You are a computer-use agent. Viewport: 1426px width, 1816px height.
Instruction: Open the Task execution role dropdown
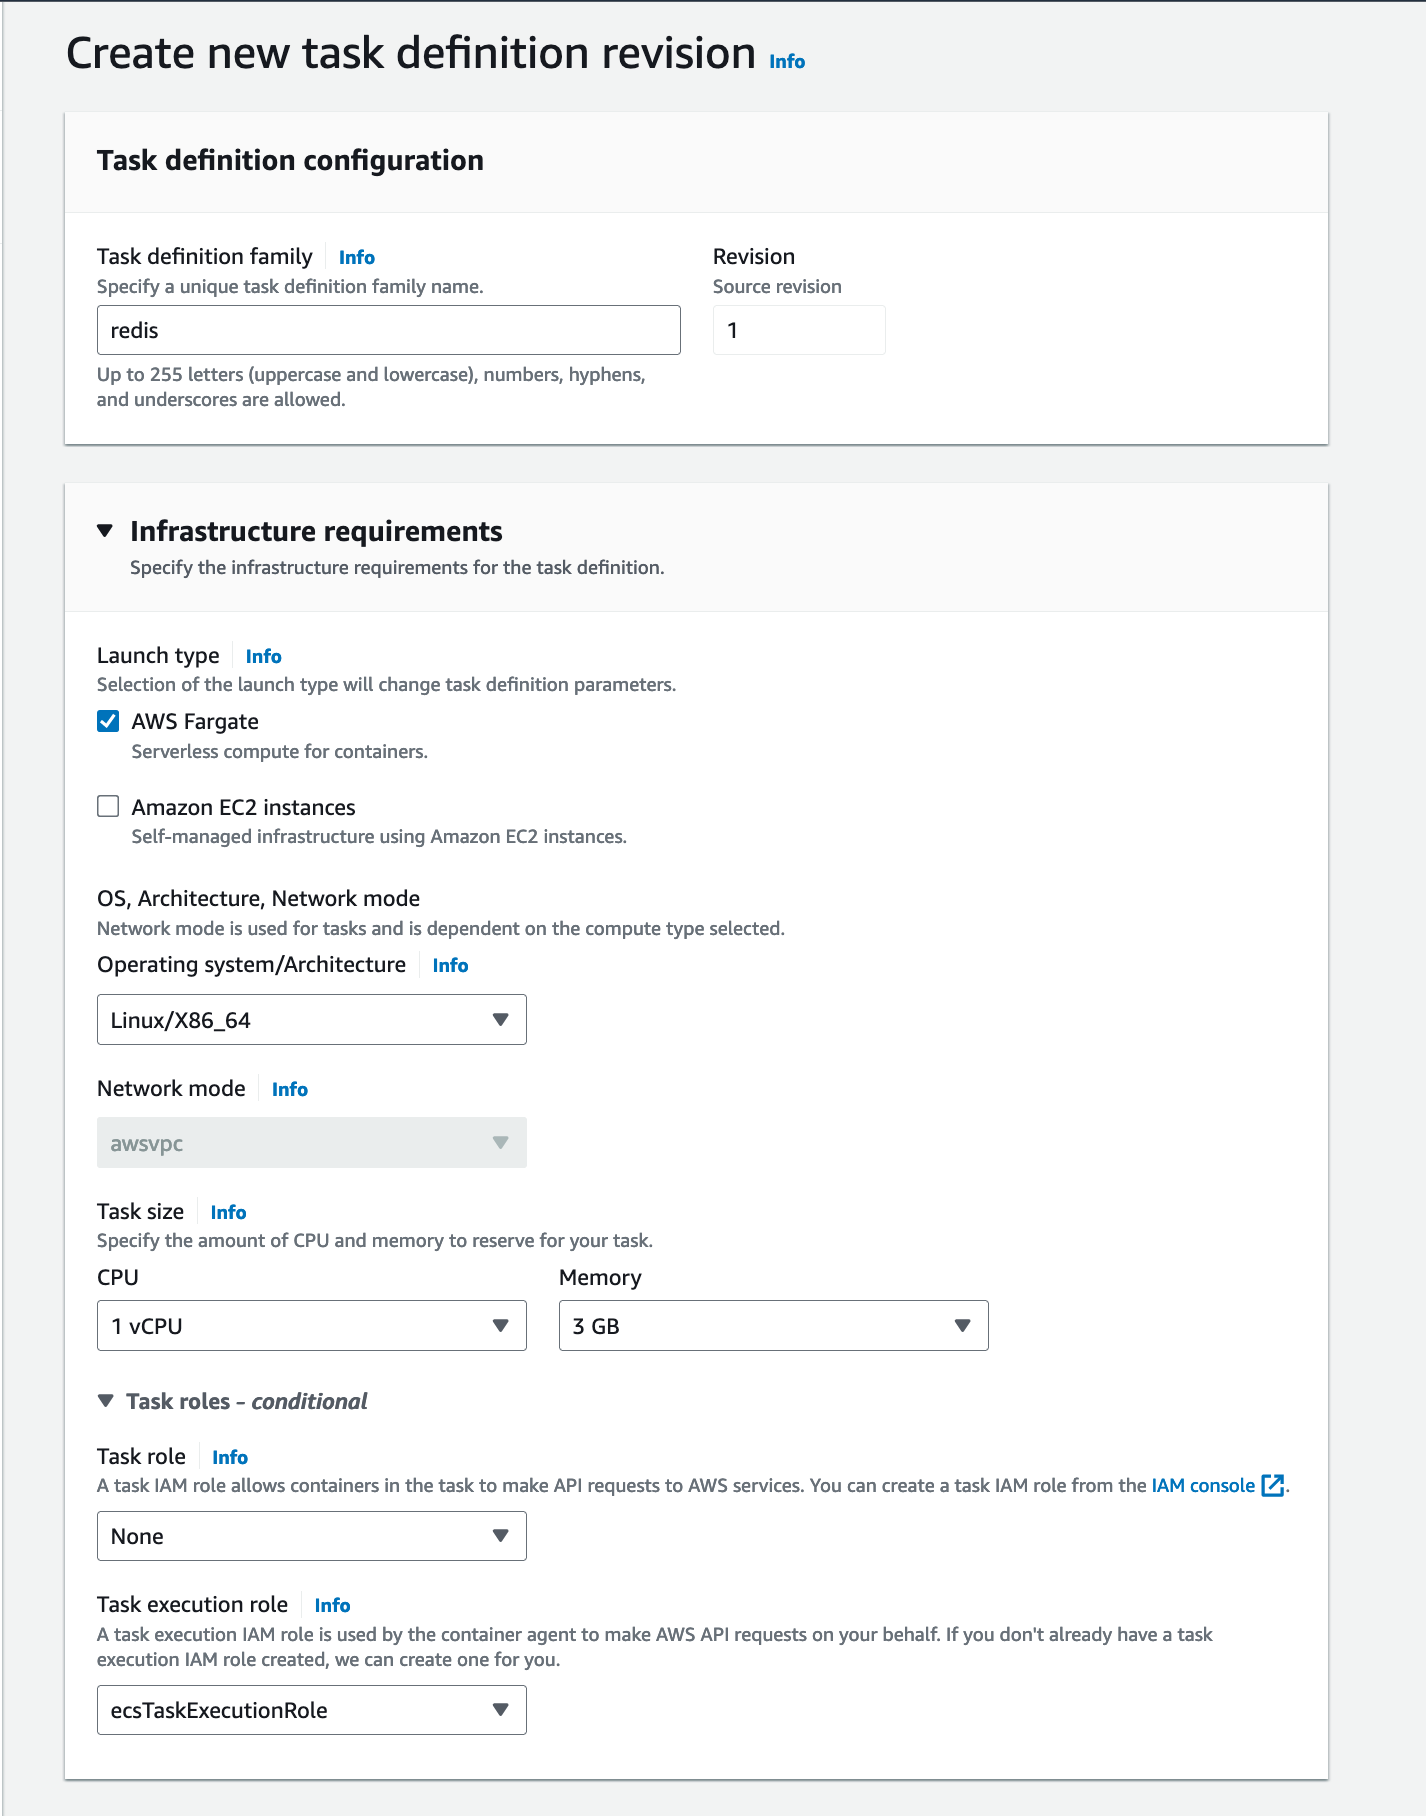click(x=311, y=1710)
